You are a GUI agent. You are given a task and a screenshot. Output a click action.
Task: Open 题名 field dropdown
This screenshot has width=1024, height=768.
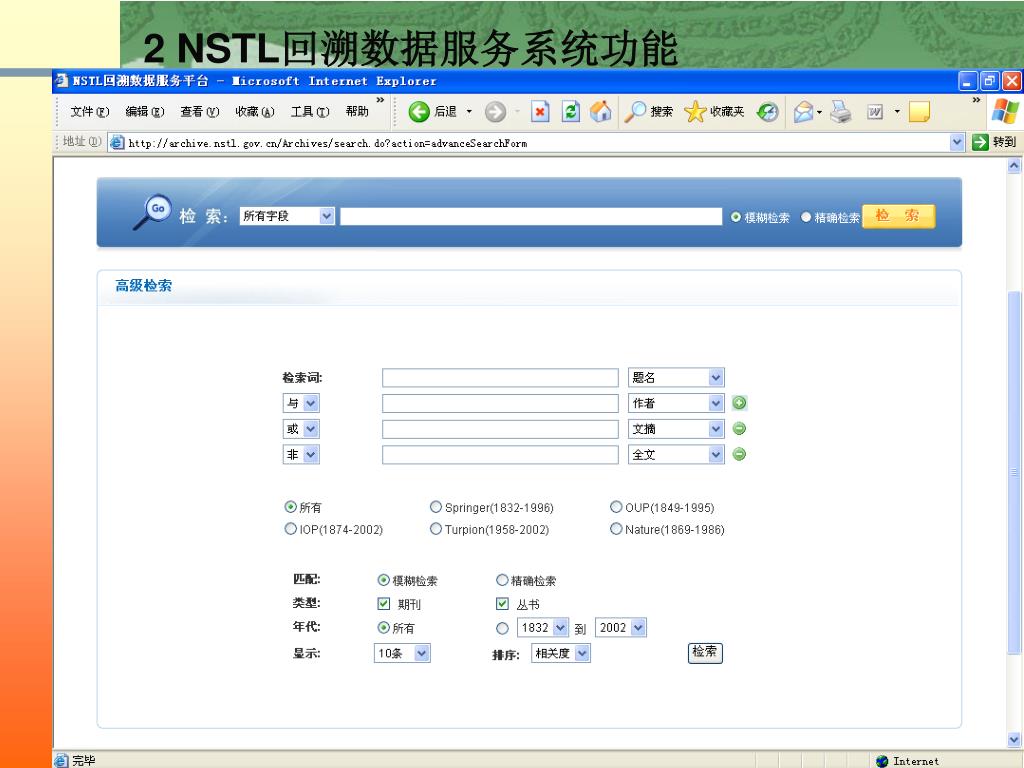(x=676, y=377)
